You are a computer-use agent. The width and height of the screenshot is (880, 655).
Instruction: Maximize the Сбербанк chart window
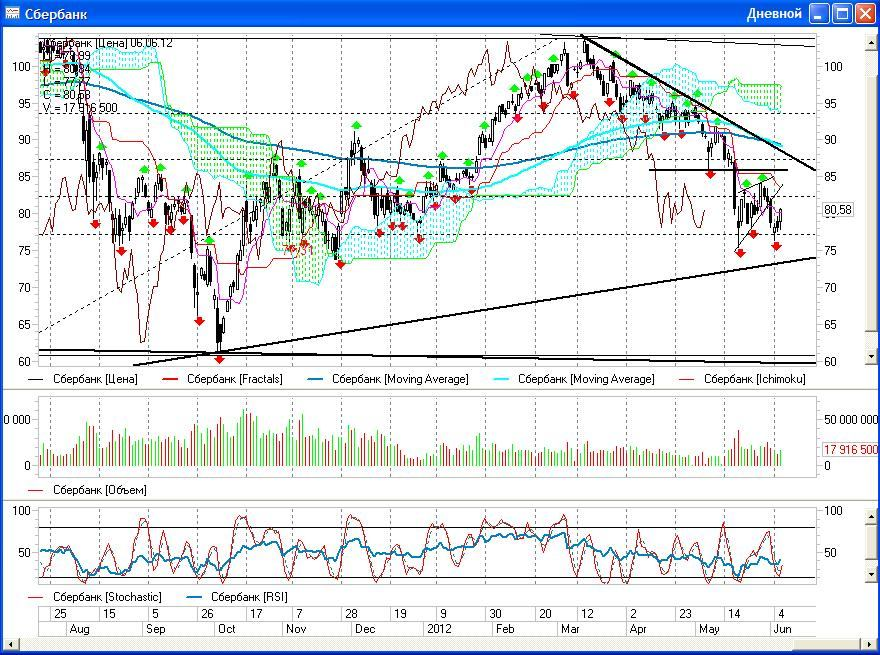coord(842,13)
